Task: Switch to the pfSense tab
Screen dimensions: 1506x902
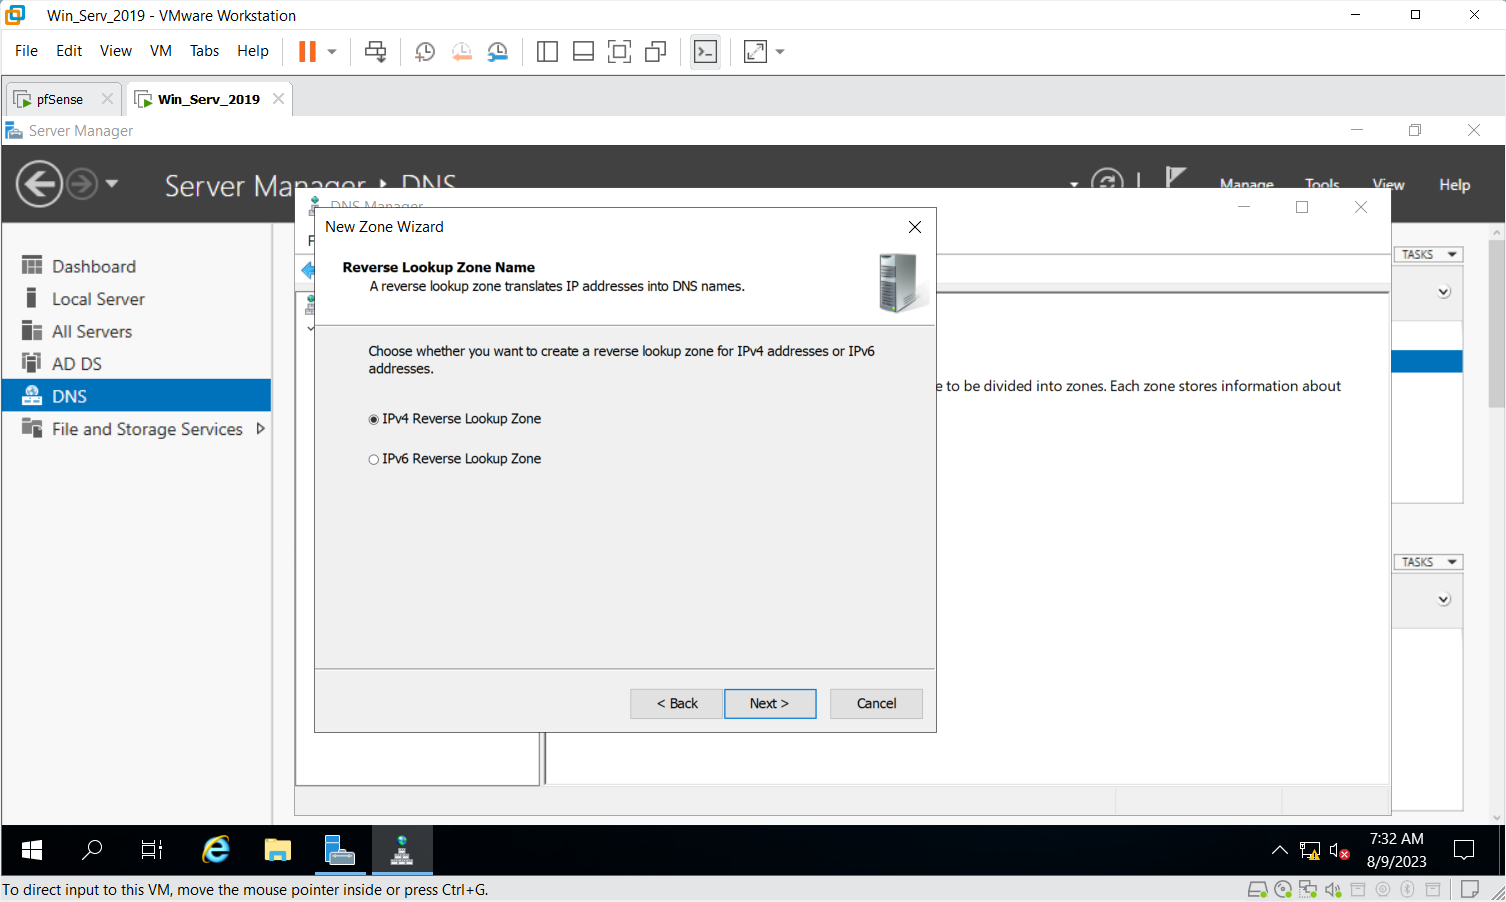Action: (x=58, y=99)
